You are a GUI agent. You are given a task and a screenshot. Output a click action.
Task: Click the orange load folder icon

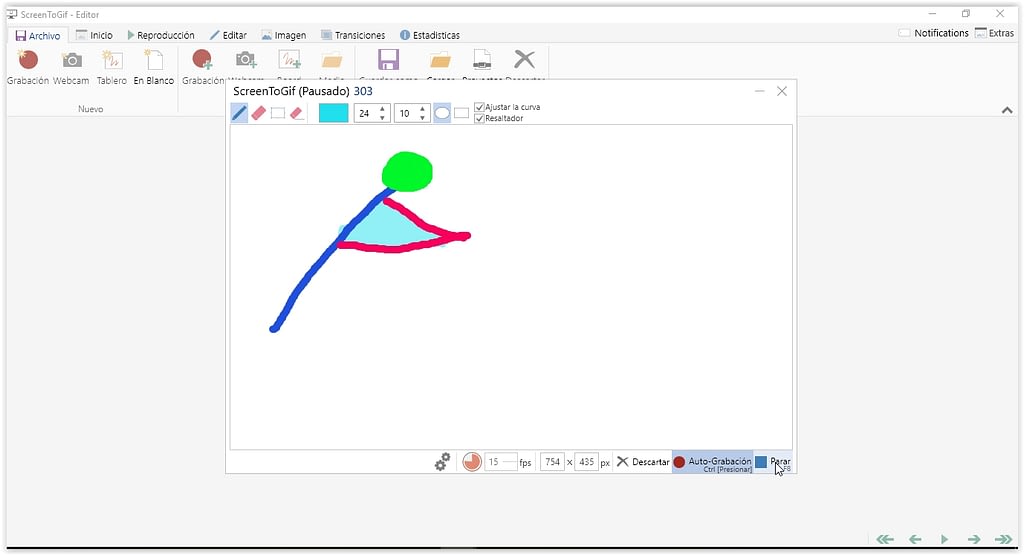(x=440, y=61)
